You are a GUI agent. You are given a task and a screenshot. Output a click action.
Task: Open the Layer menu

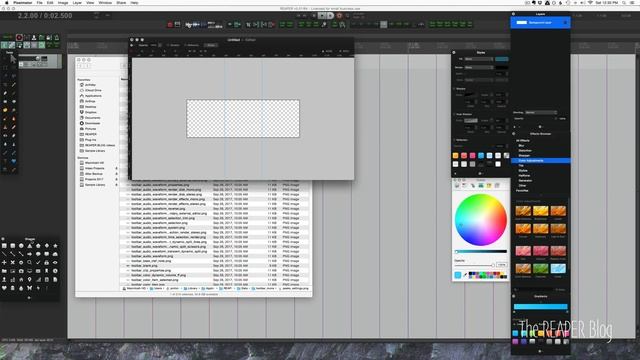tap(77, 2)
